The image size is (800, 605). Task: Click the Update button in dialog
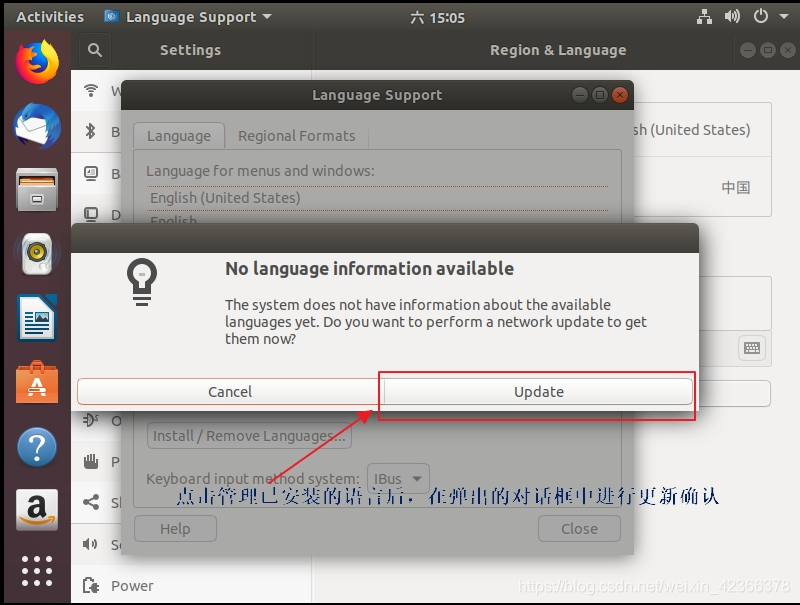tap(538, 392)
